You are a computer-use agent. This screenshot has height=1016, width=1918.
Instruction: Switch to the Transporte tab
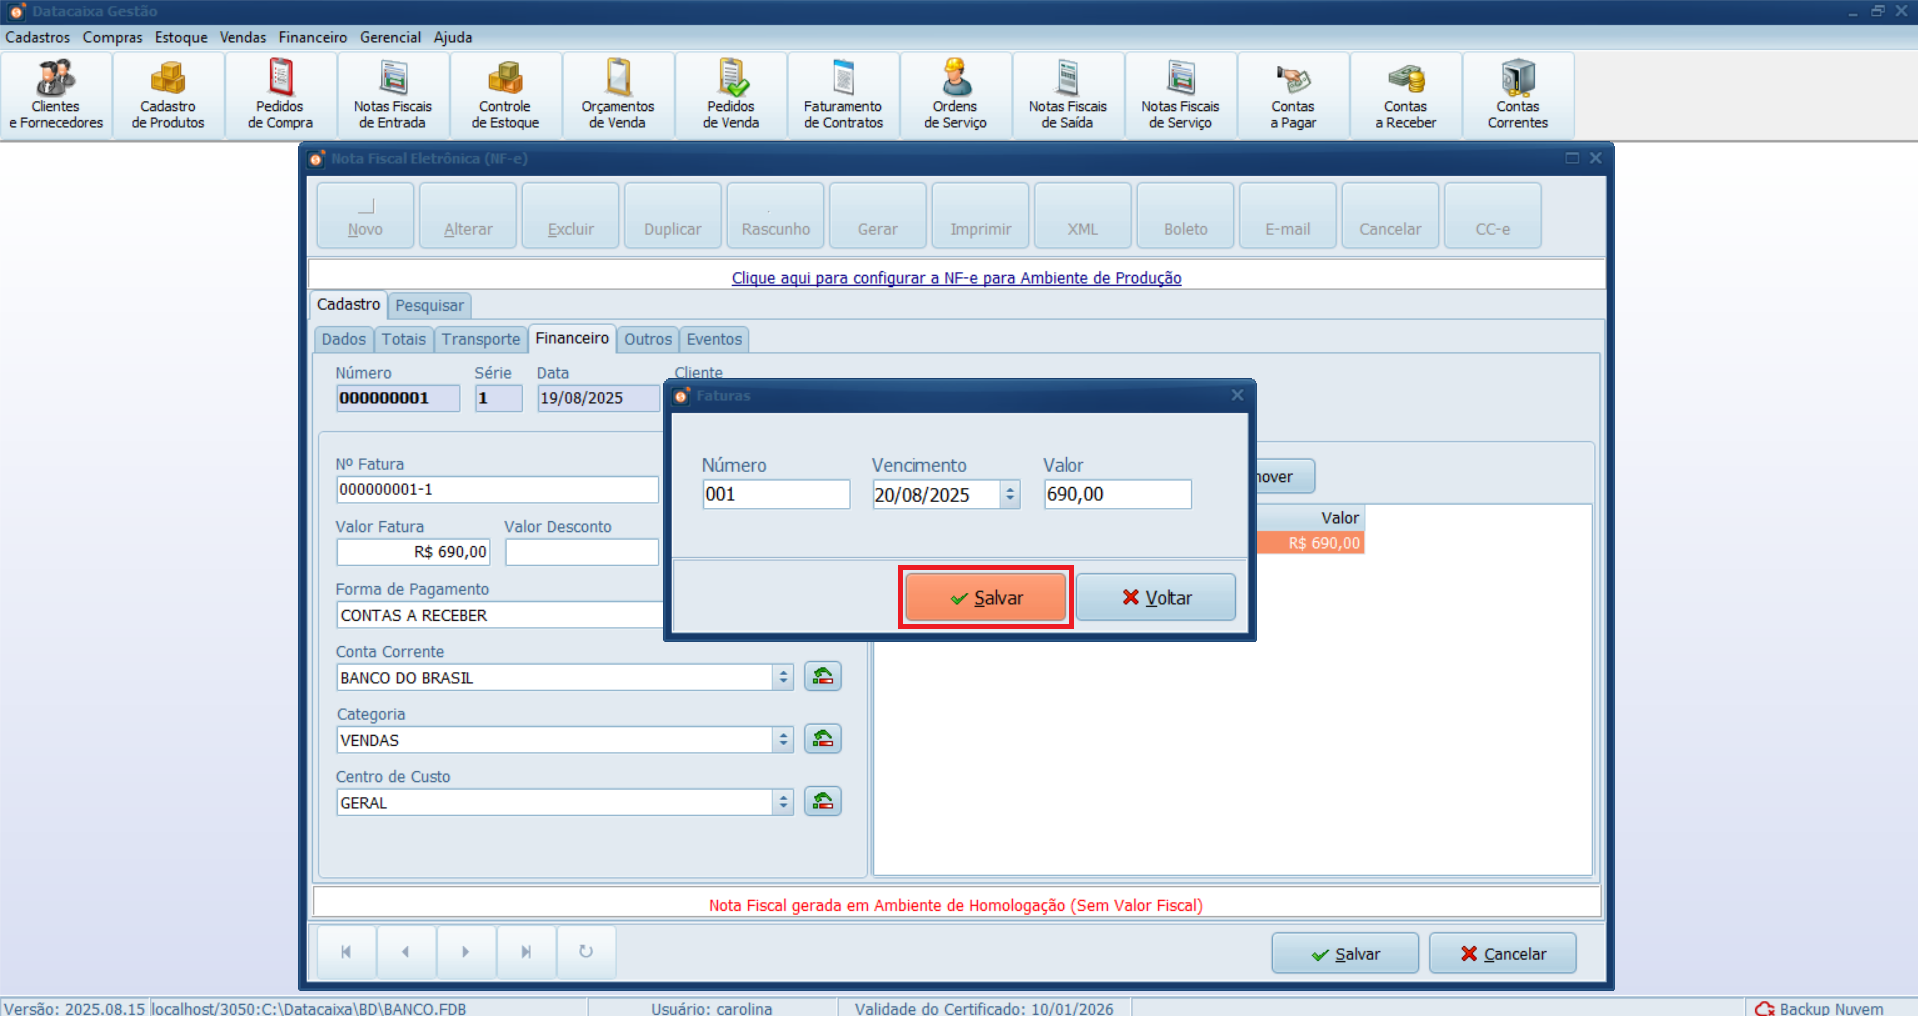(x=481, y=339)
